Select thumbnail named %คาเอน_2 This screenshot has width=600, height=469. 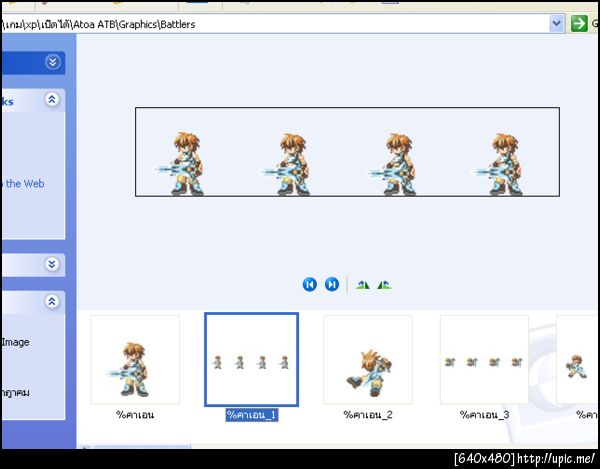pyautogui.click(x=368, y=360)
